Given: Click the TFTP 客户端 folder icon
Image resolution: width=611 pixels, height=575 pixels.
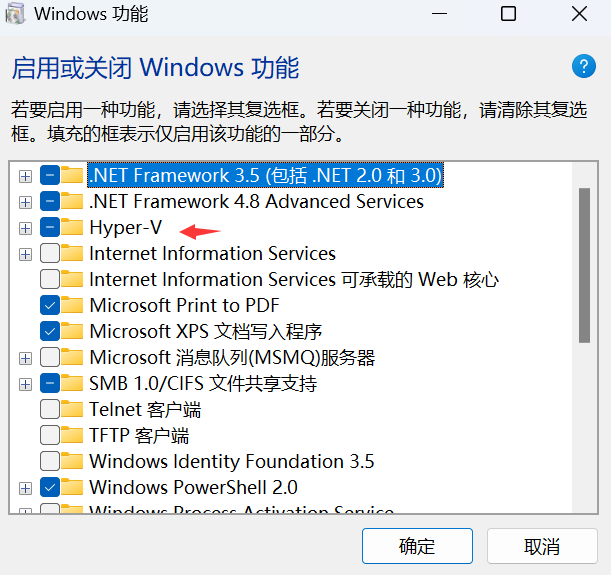Looking at the screenshot, I should [x=72, y=435].
